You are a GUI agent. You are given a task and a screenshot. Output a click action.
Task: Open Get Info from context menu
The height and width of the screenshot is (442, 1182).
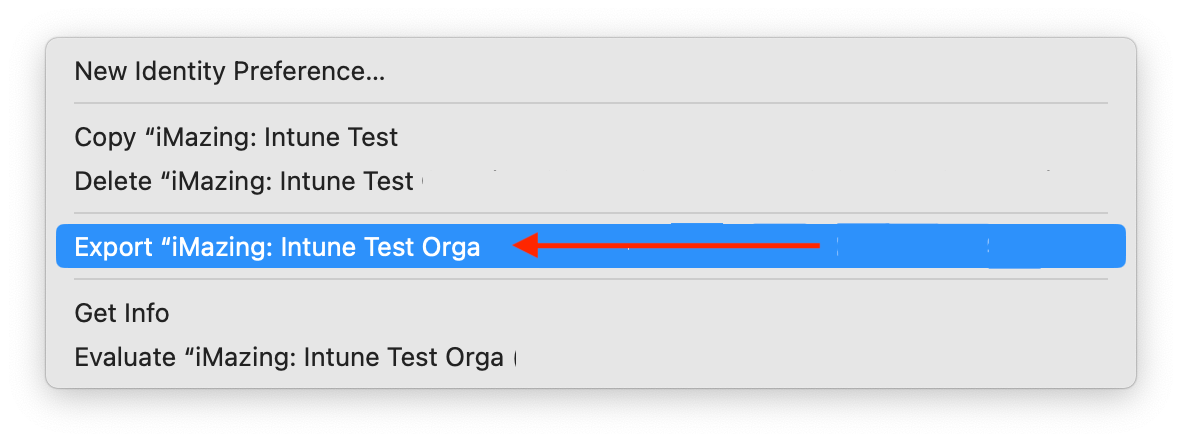coord(122,313)
